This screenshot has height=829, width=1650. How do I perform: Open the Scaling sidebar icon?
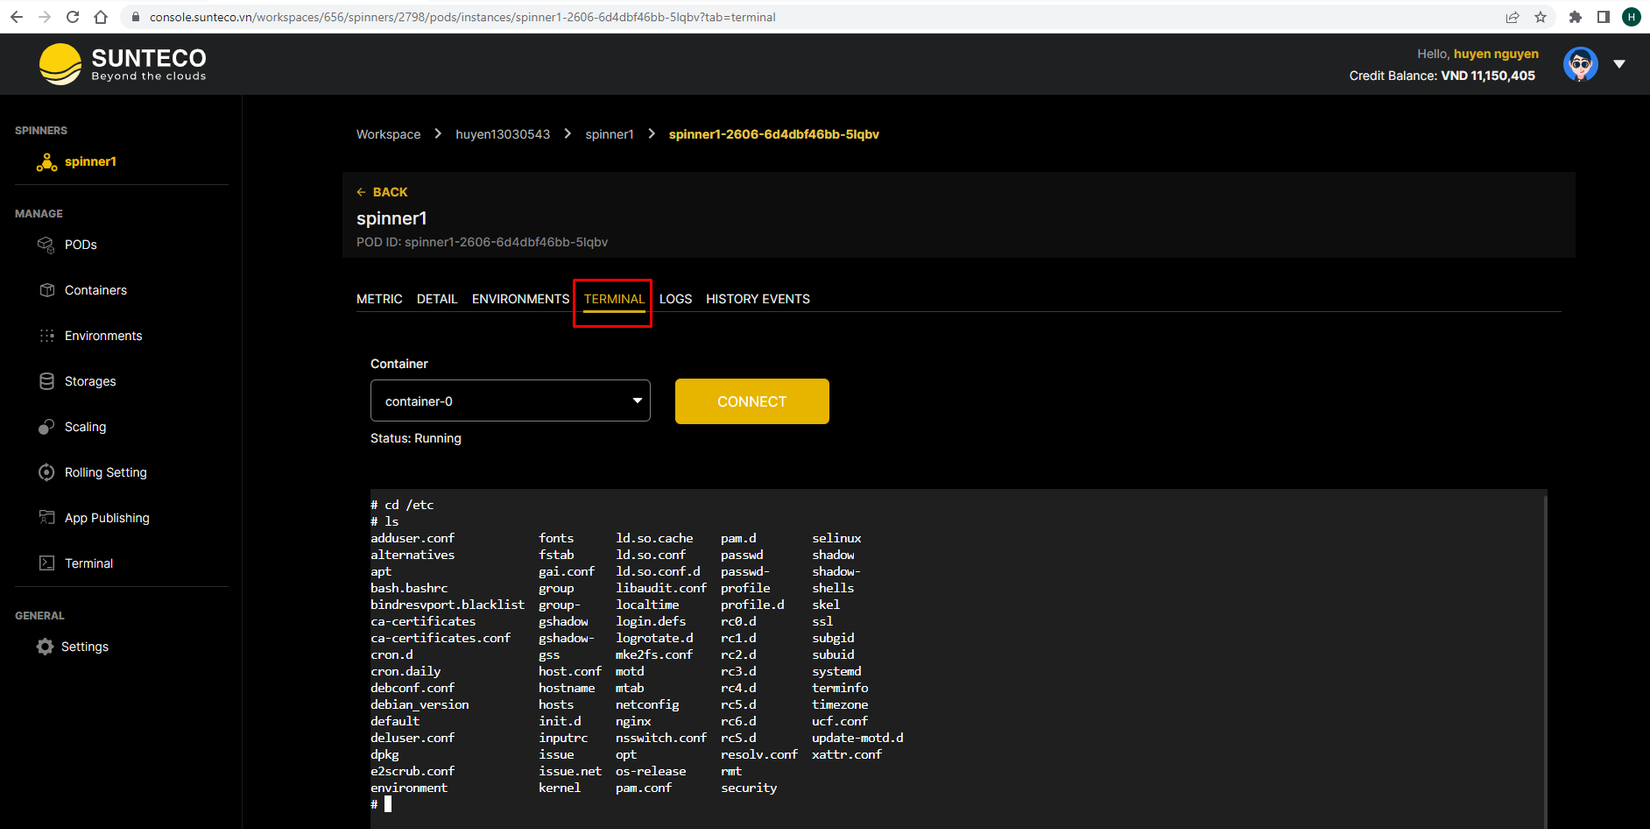(x=46, y=427)
